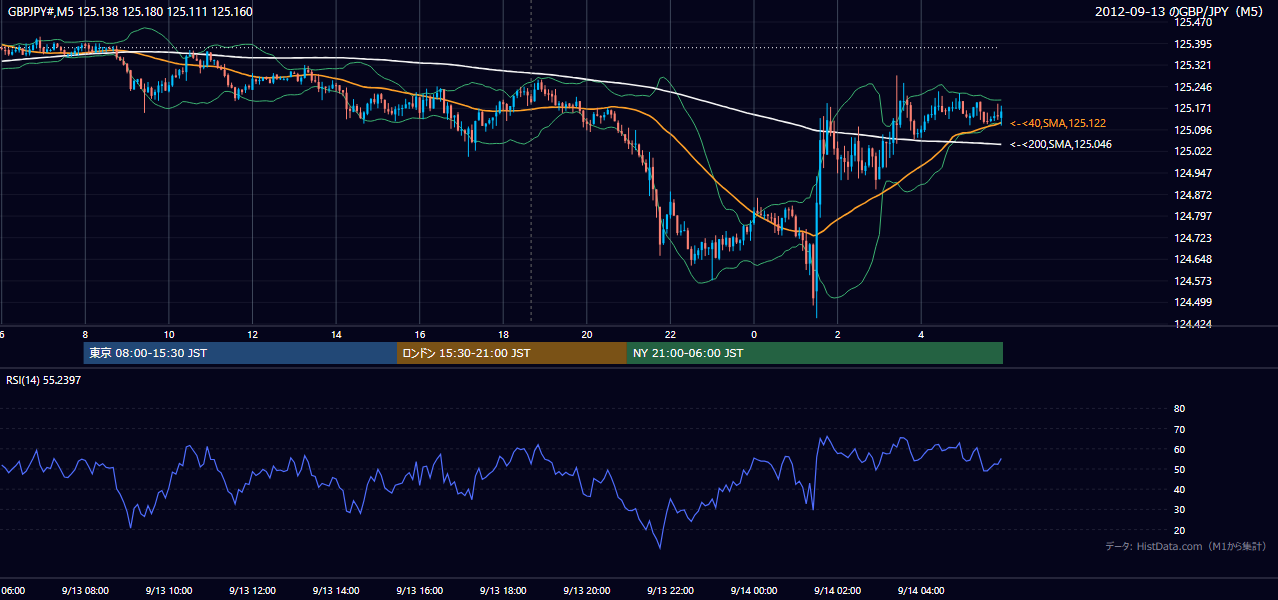Click hour tick 22 below price chart

[x=670, y=334]
